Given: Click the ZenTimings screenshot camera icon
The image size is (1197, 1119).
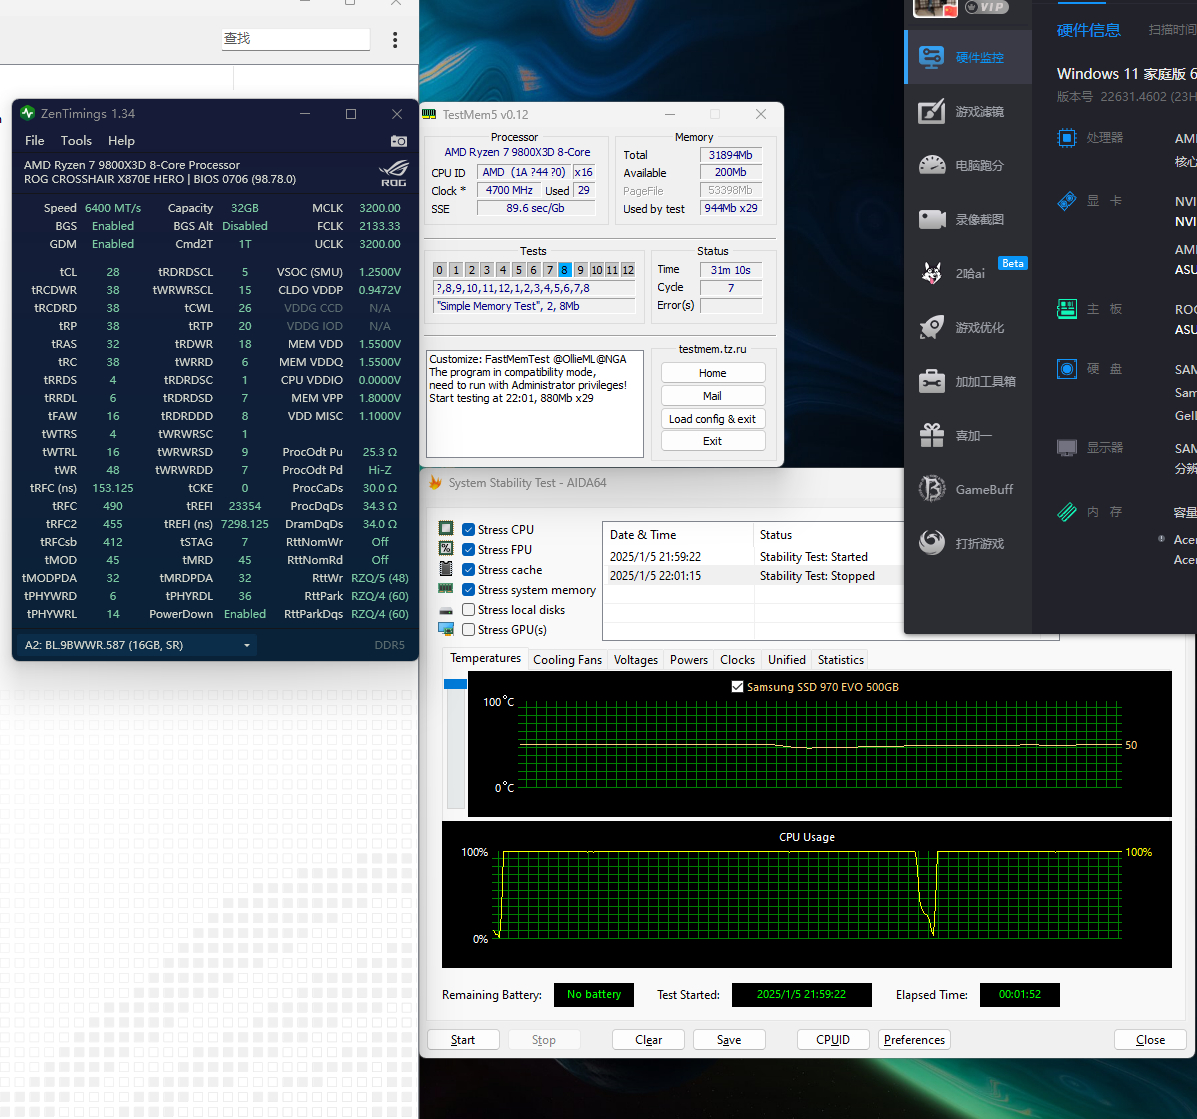Looking at the screenshot, I should 398,141.
